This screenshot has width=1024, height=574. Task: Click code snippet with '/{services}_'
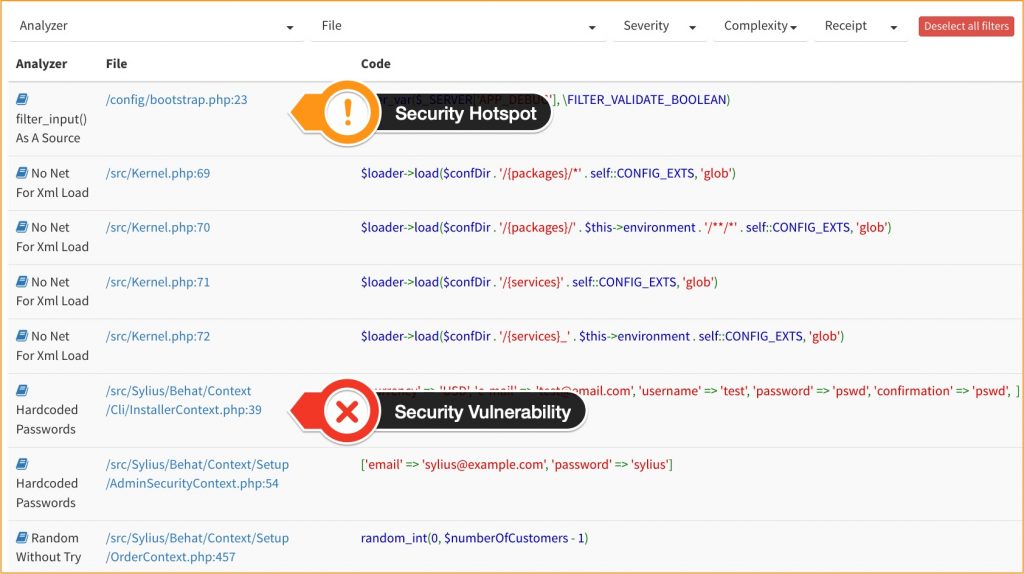602,336
